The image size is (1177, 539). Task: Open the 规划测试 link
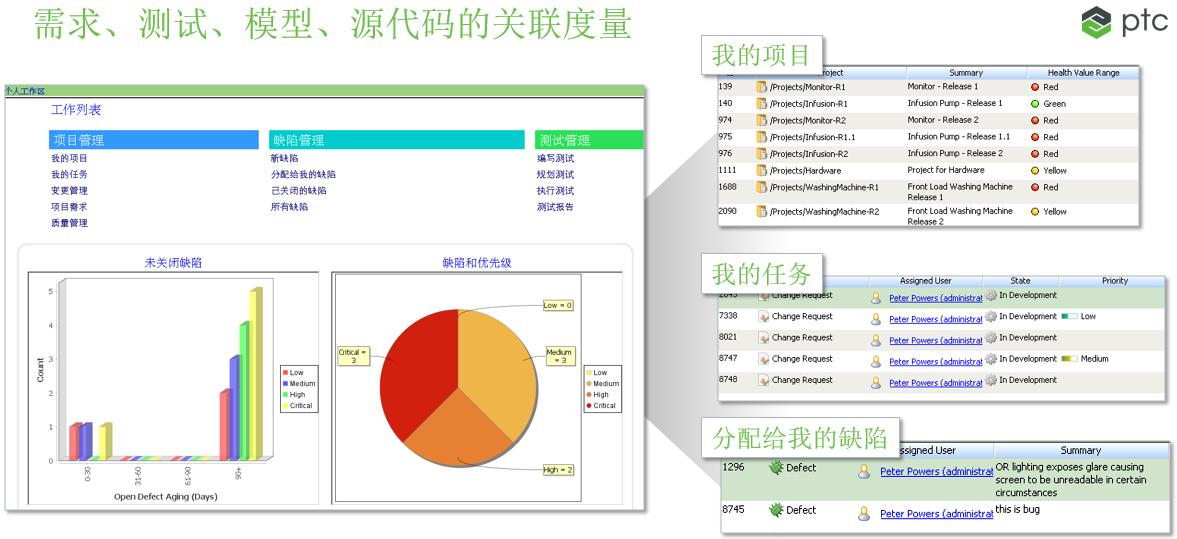pyautogui.click(x=555, y=174)
